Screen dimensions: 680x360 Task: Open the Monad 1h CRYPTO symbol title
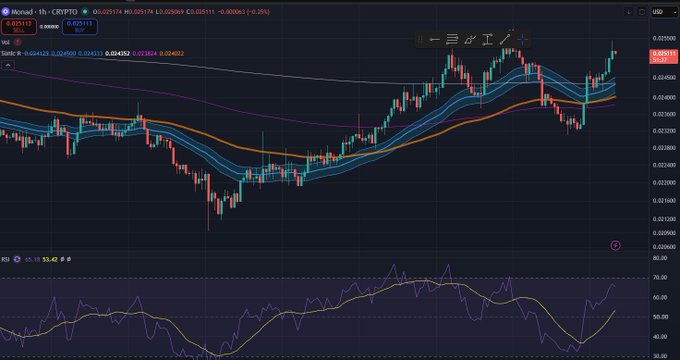pos(44,12)
